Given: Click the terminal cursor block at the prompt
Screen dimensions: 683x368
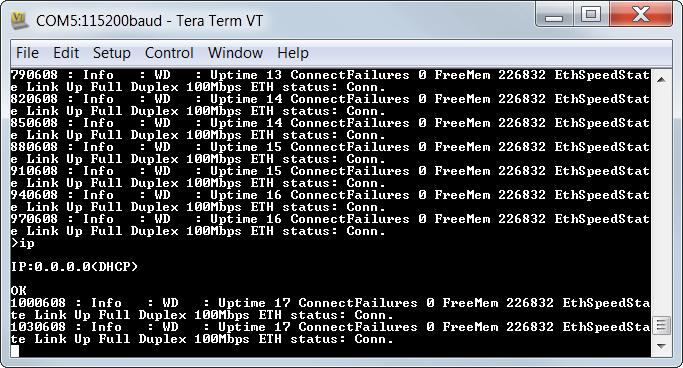Looking at the screenshot, I should (x=15, y=351).
